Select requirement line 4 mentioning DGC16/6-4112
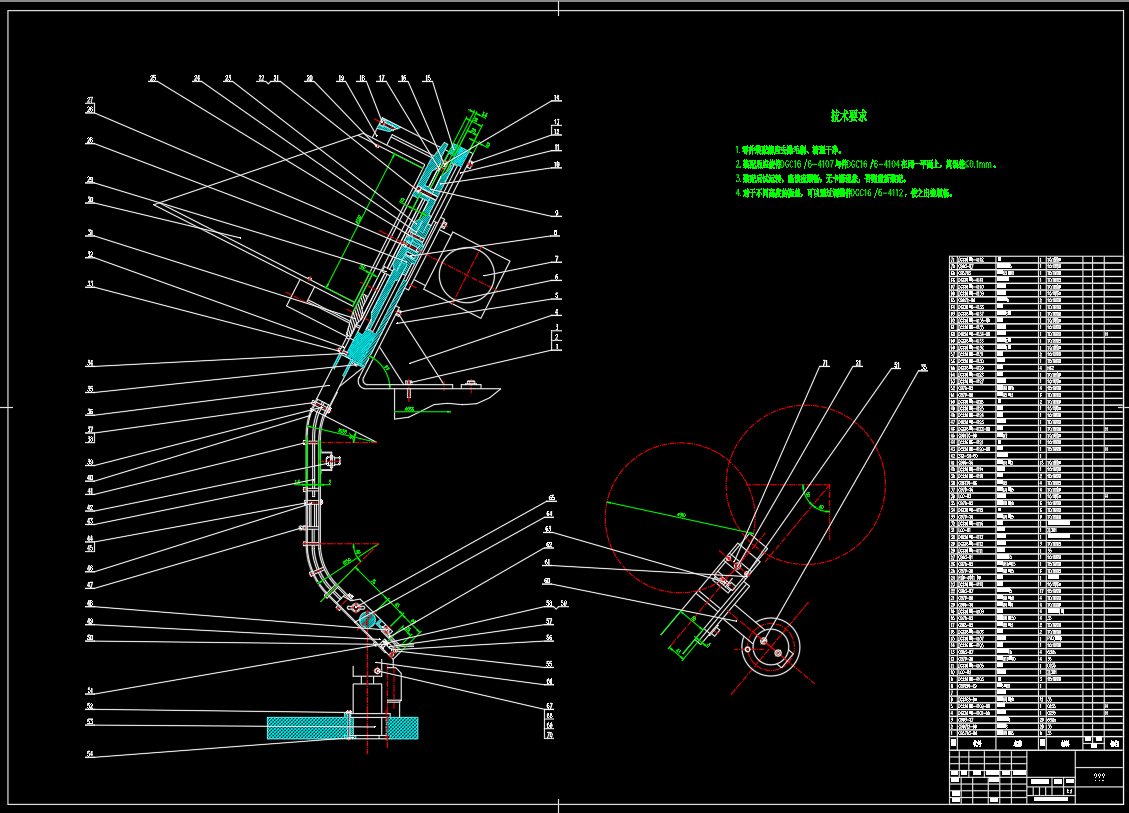This screenshot has height=813, width=1129. click(843, 193)
